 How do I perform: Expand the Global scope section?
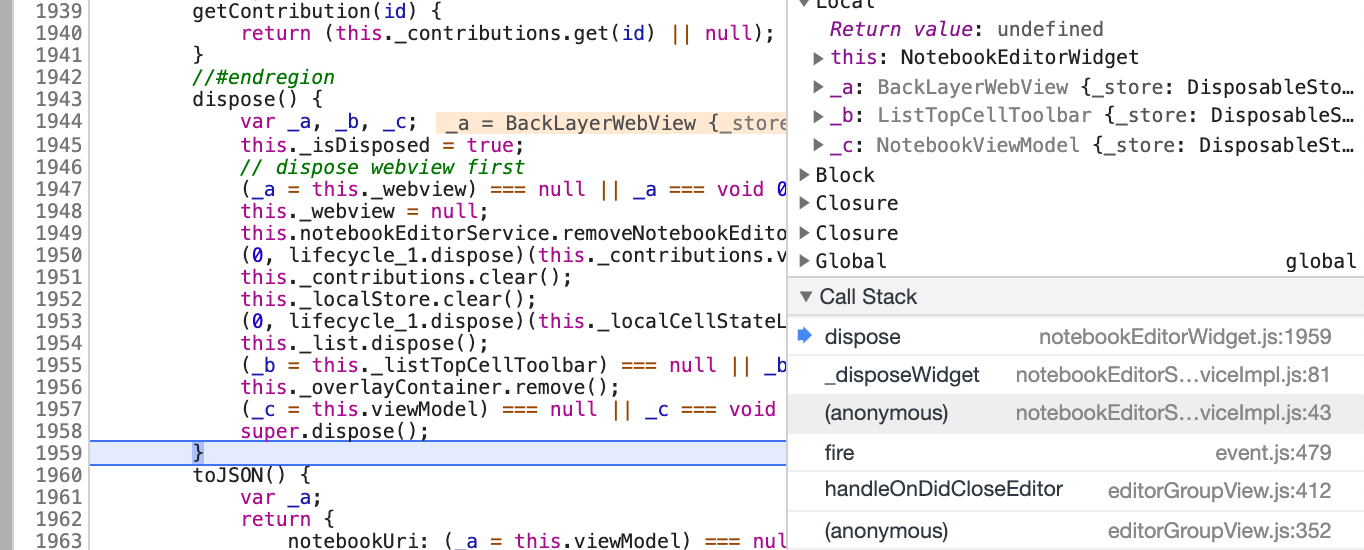pos(806,261)
